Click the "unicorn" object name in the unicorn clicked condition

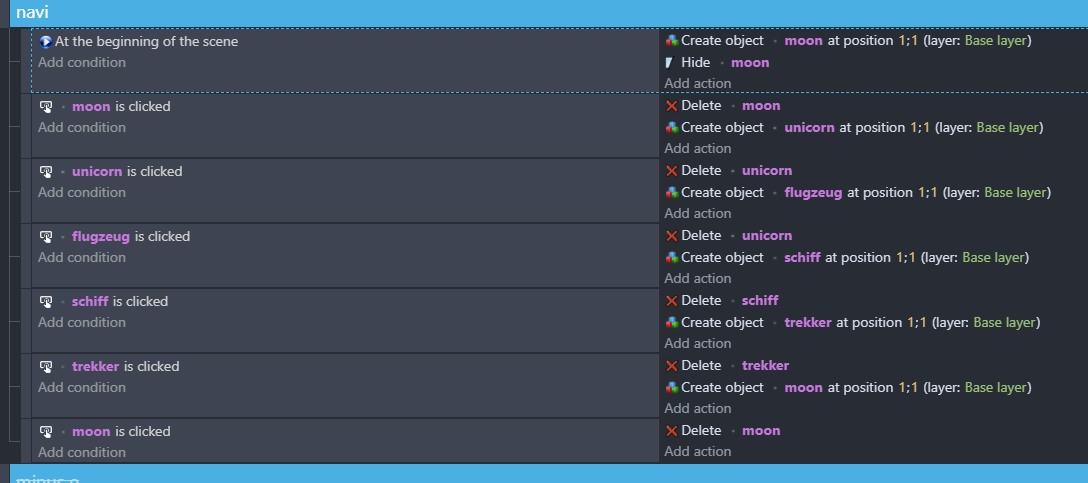point(97,171)
